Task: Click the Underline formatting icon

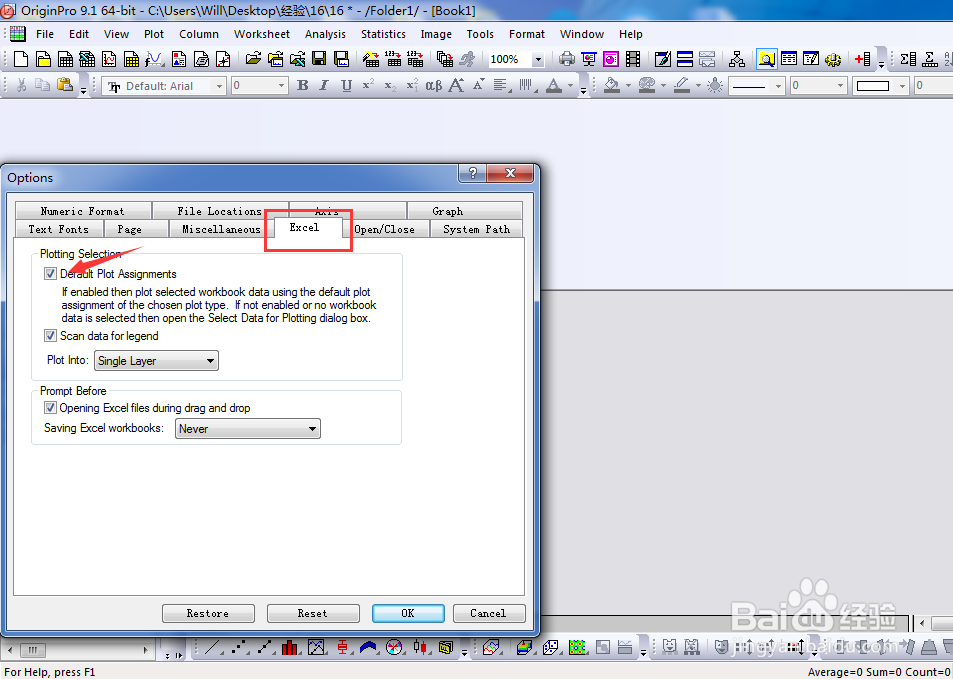Action: pyautogui.click(x=346, y=86)
